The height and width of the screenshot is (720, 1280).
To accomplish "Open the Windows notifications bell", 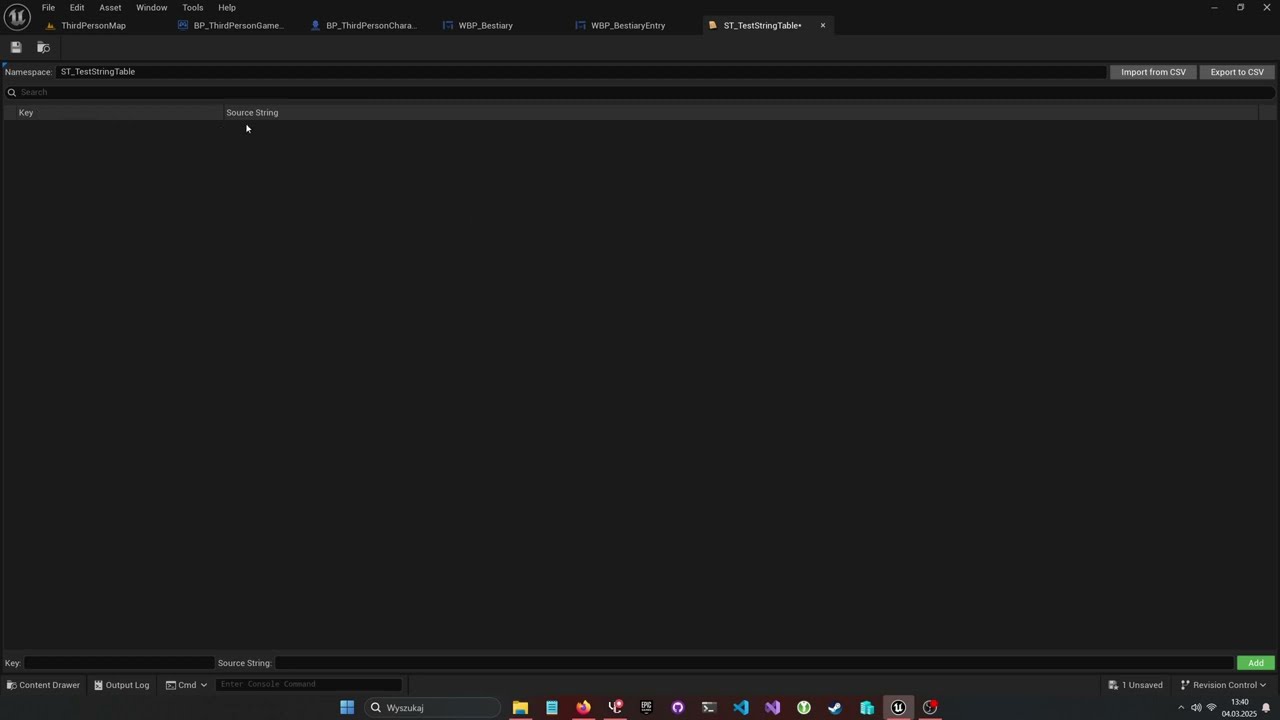I will coord(1266,708).
